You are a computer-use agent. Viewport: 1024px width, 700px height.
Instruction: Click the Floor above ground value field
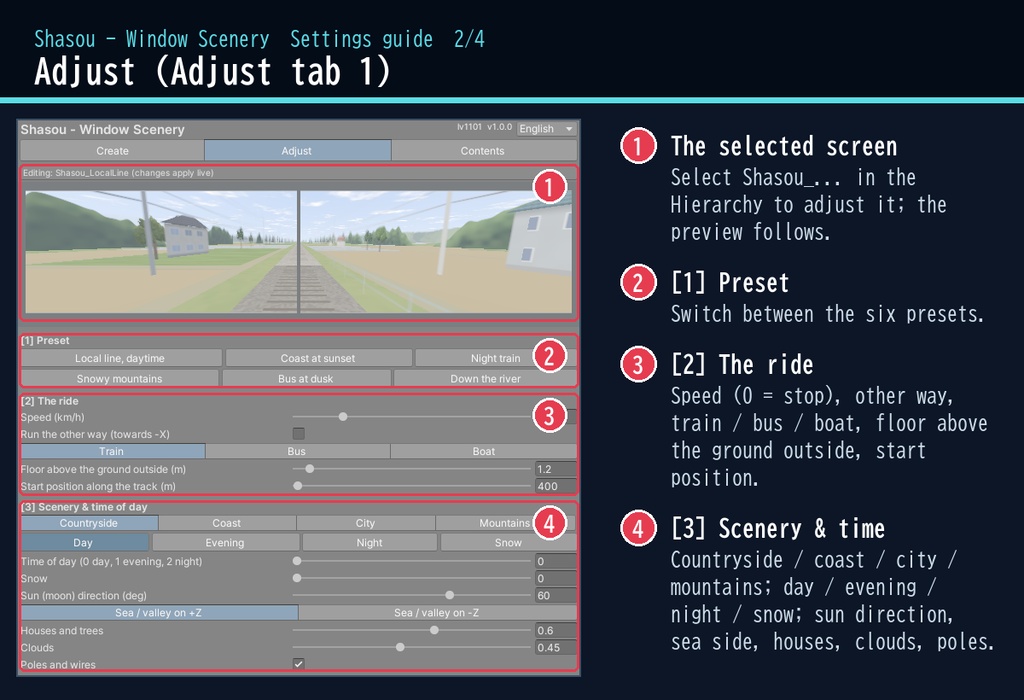point(555,469)
